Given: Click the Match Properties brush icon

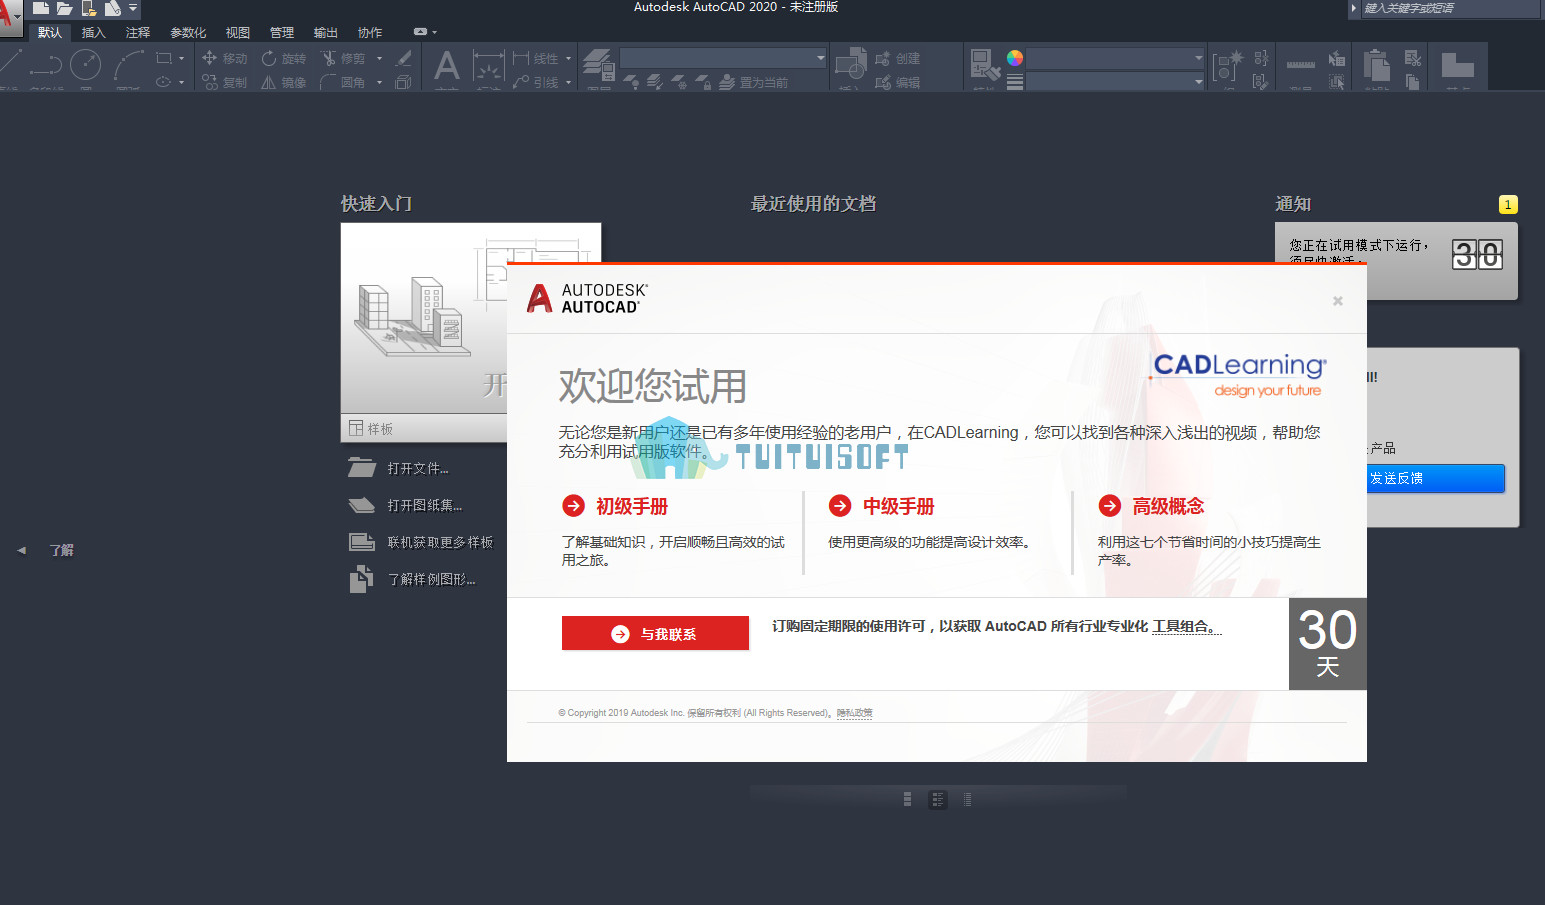Looking at the screenshot, I should coord(985,64).
